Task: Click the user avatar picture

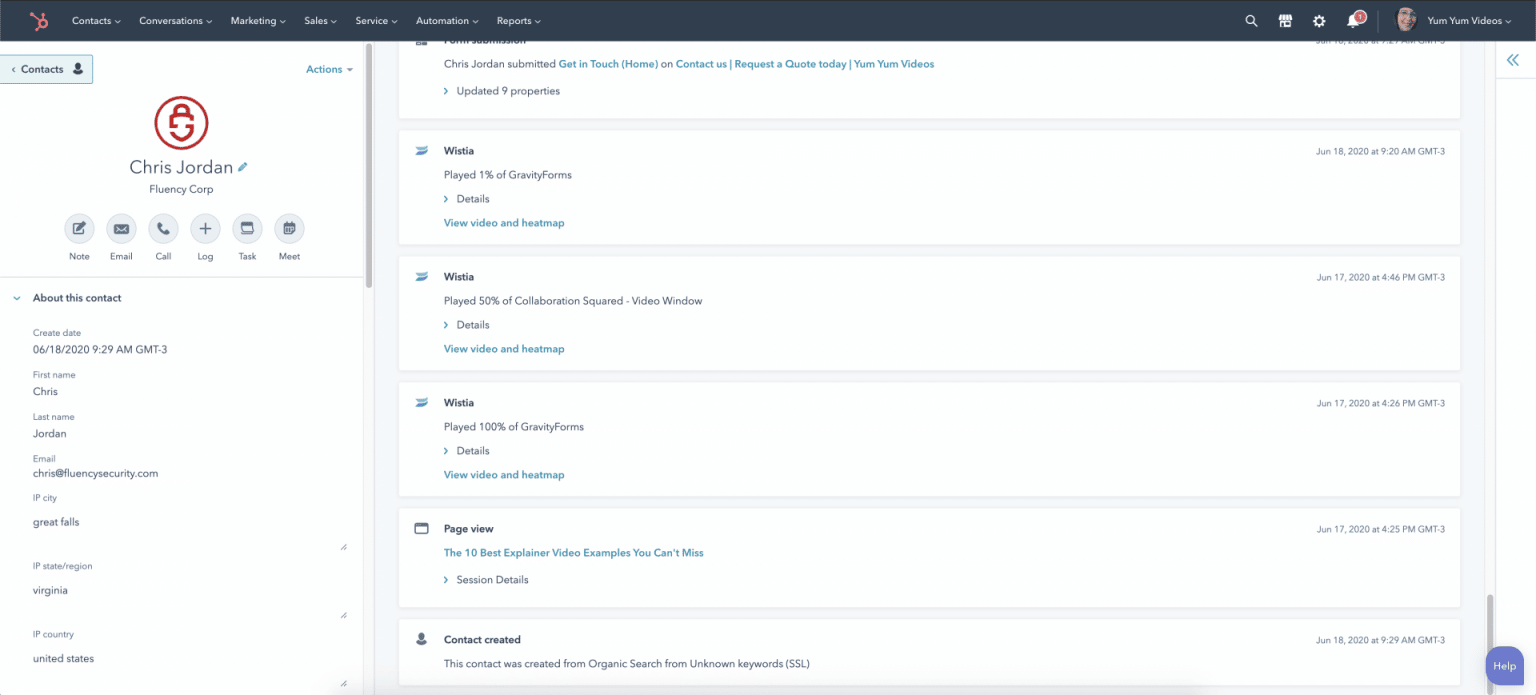Action: (x=1406, y=20)
